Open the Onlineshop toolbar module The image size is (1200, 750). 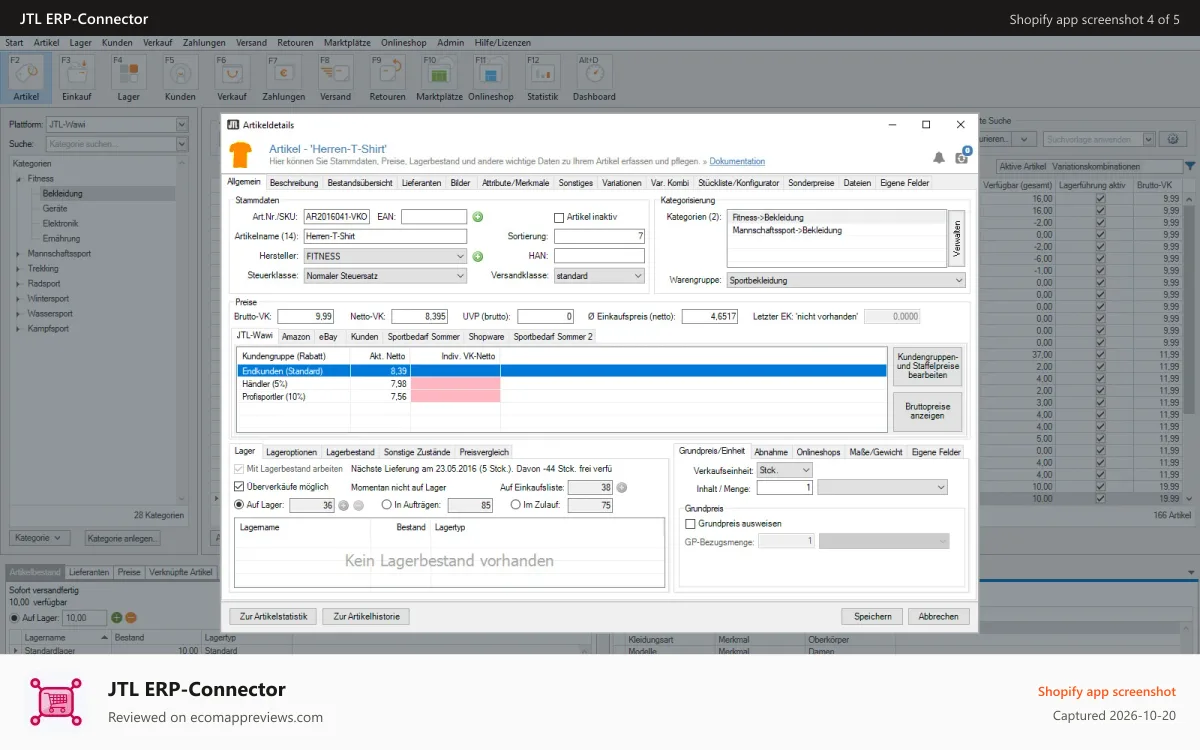click(x=491, y=78)
